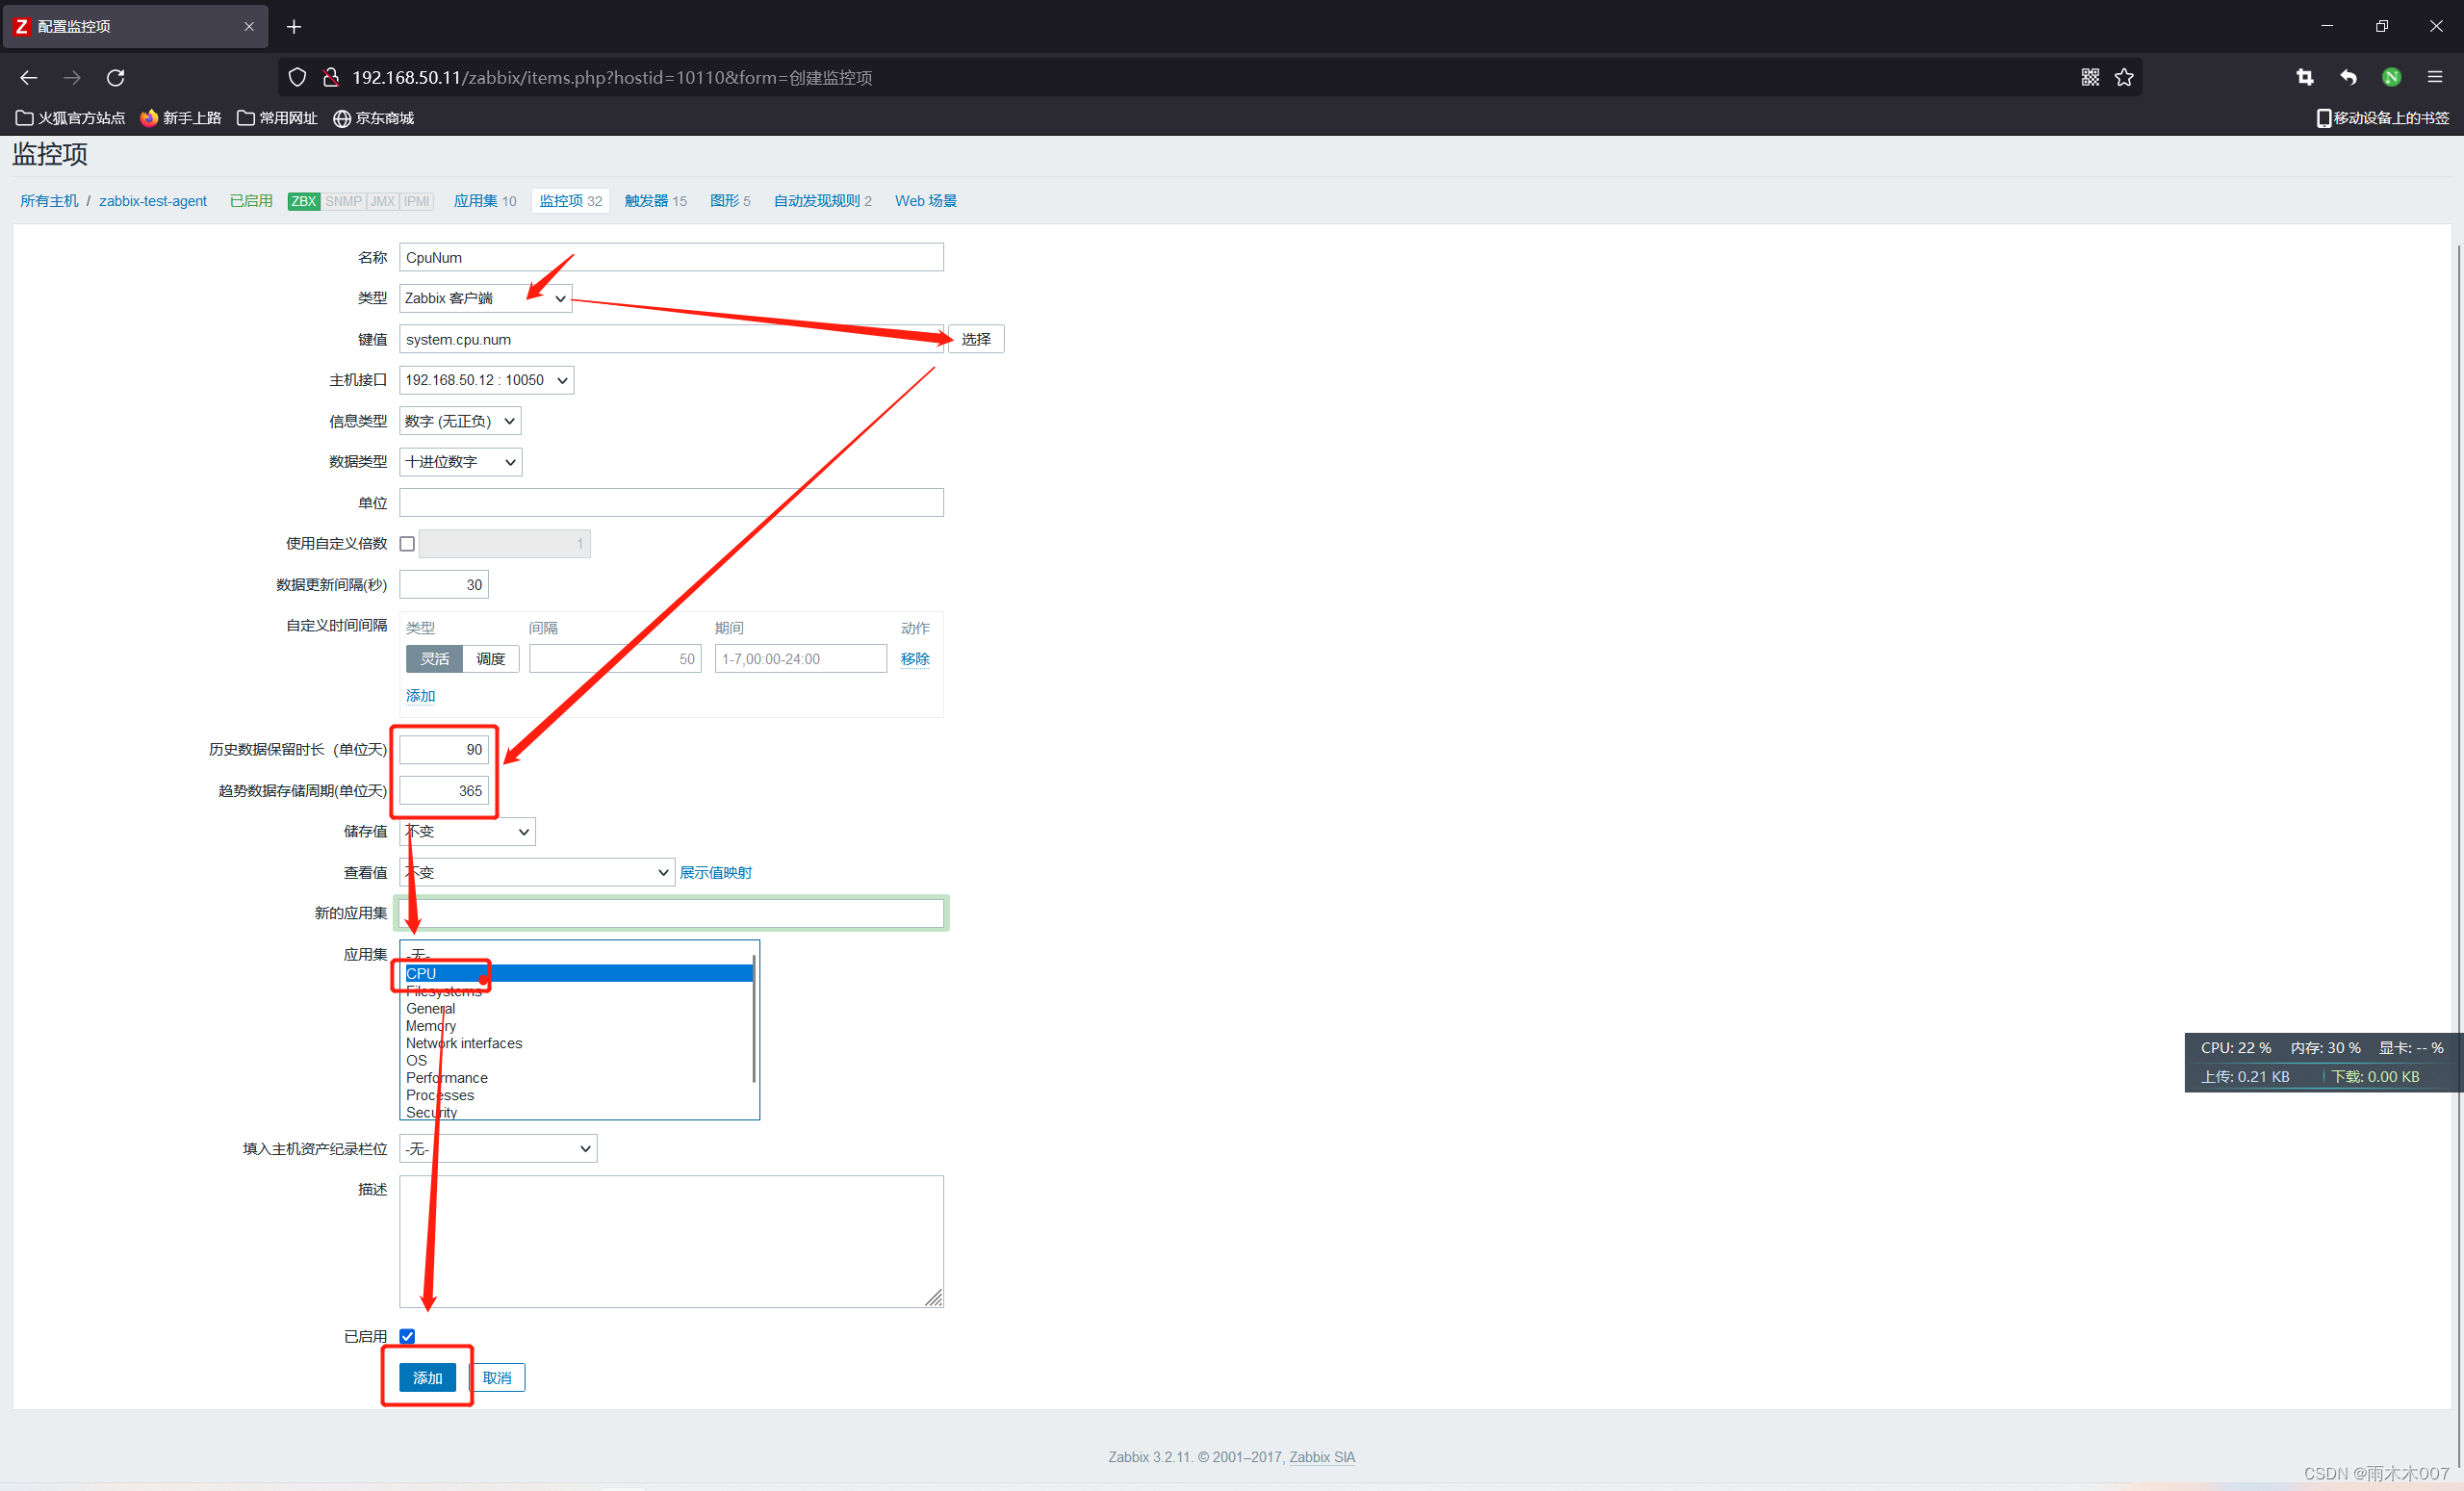The width and height of the screenshot is (2464, 1491).
Task: Open the 类型 Zabbix 客户端 dropdown
Action: 485,298
